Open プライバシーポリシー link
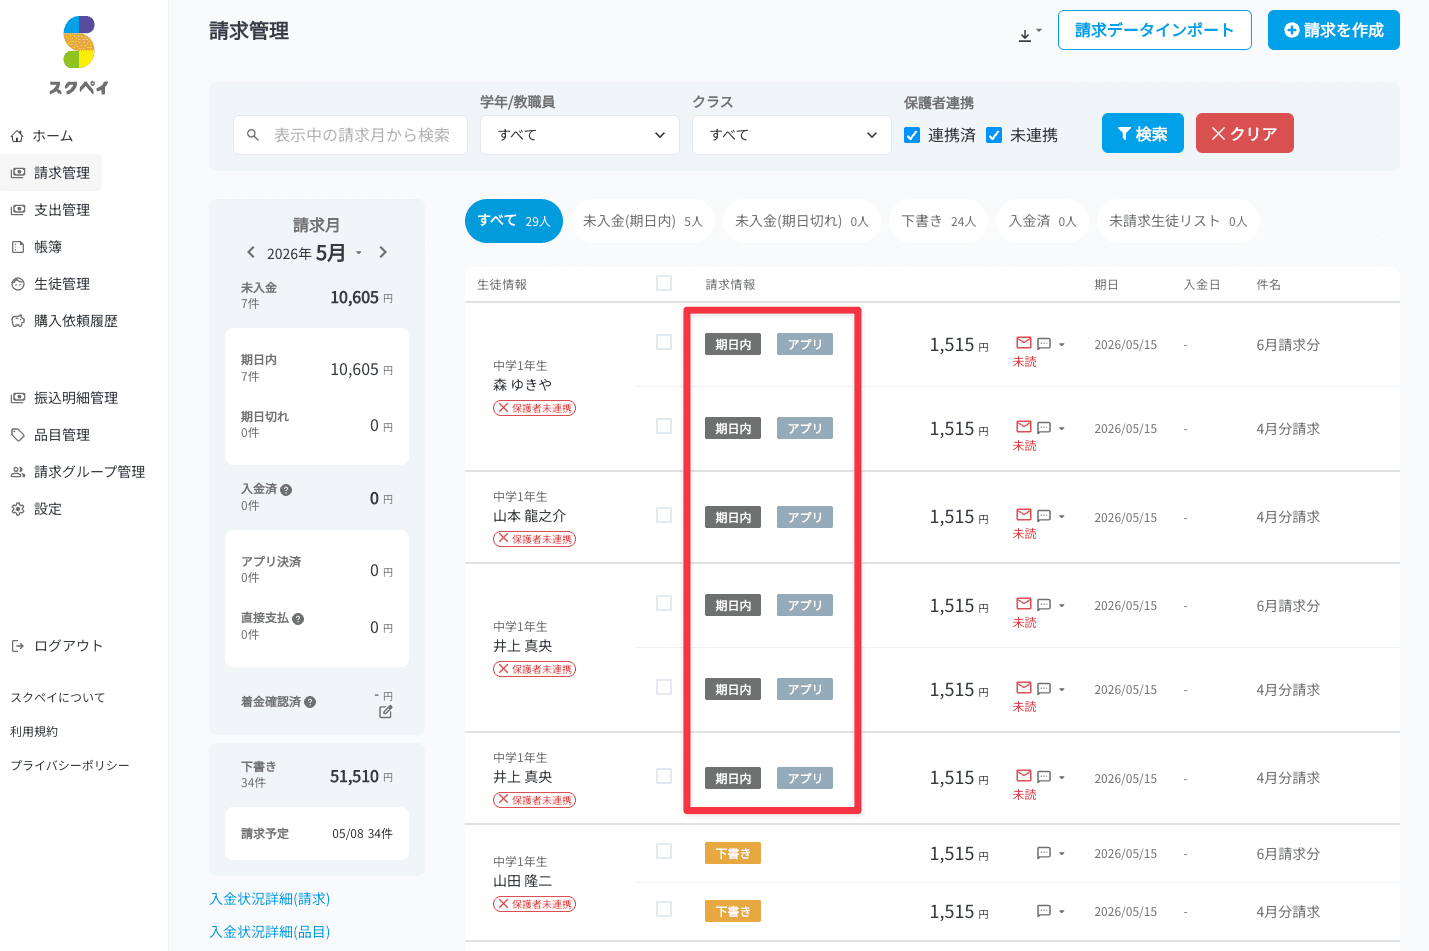1429x951 pixels. (x=70, y=766)
